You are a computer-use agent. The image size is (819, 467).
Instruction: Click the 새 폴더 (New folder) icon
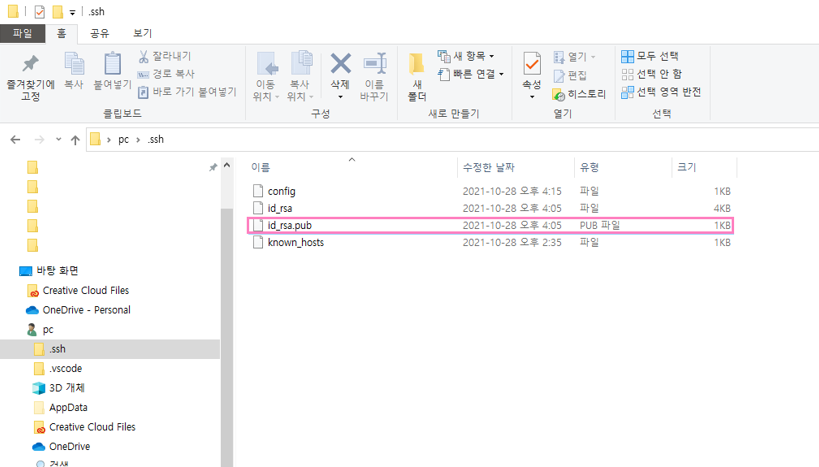coord(417,76)
